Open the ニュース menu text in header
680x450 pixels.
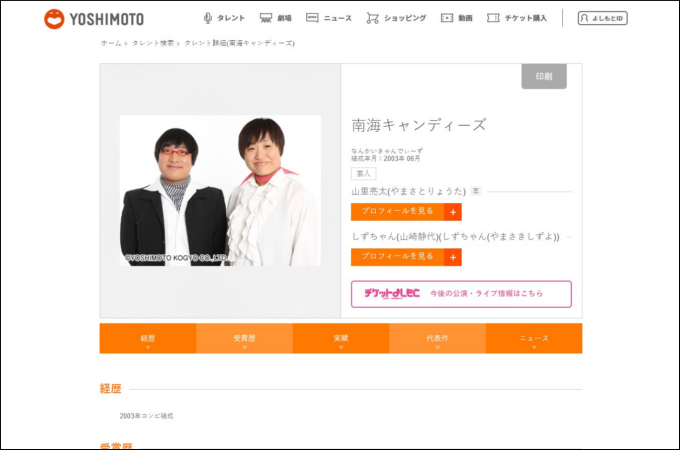pyautogui.click(x=337, y=18)
